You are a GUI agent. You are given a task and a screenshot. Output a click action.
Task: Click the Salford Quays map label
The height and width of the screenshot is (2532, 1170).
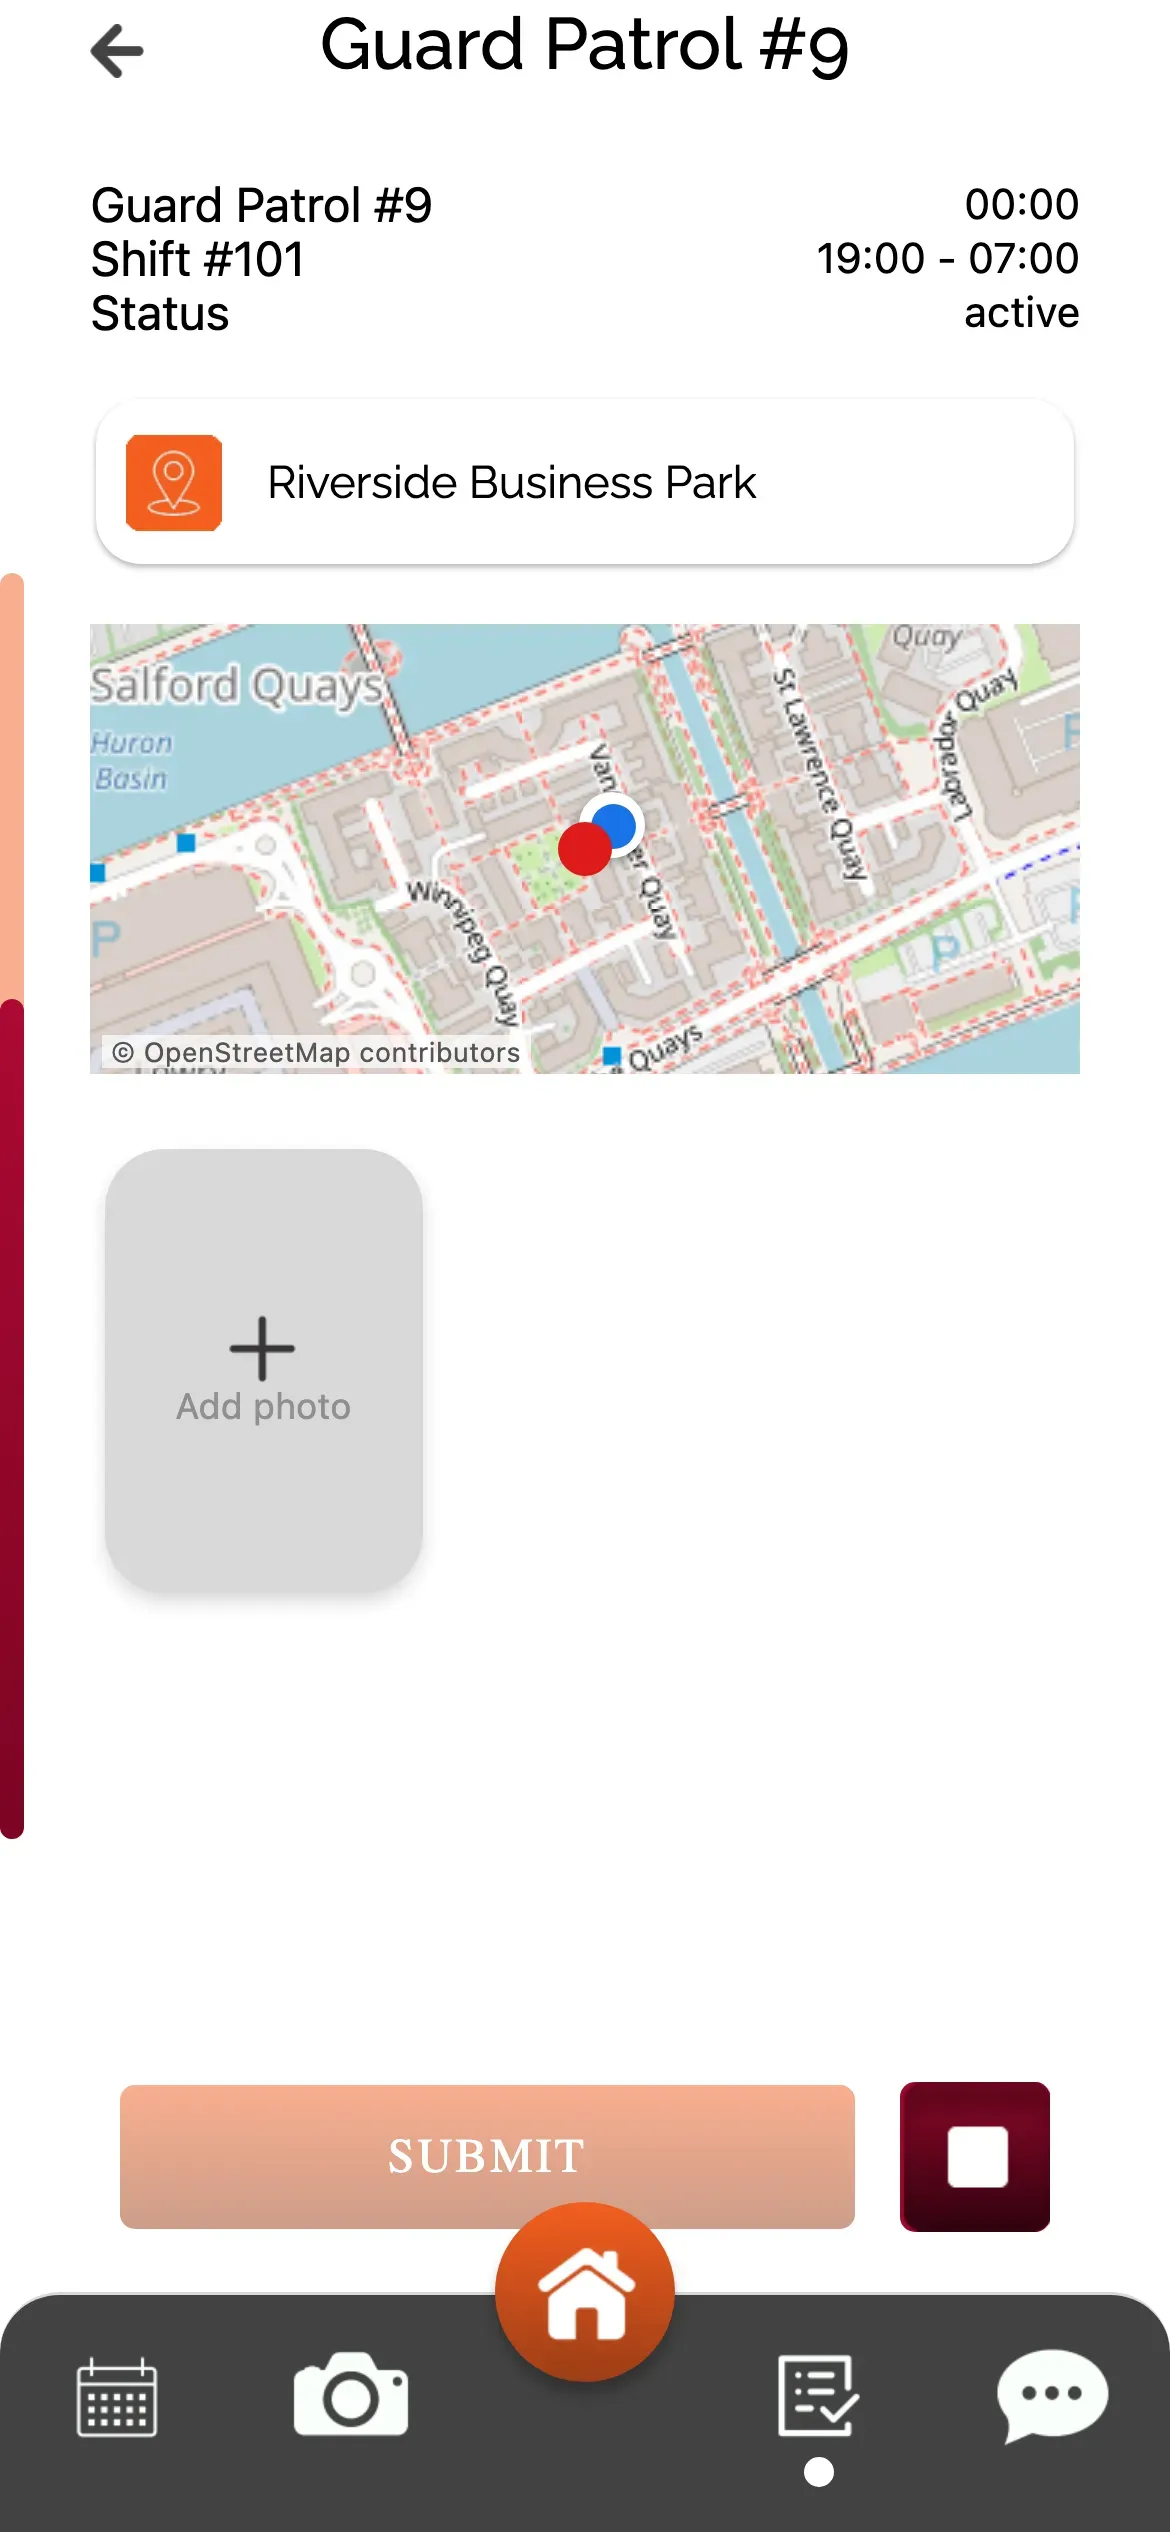pos(237,686)
